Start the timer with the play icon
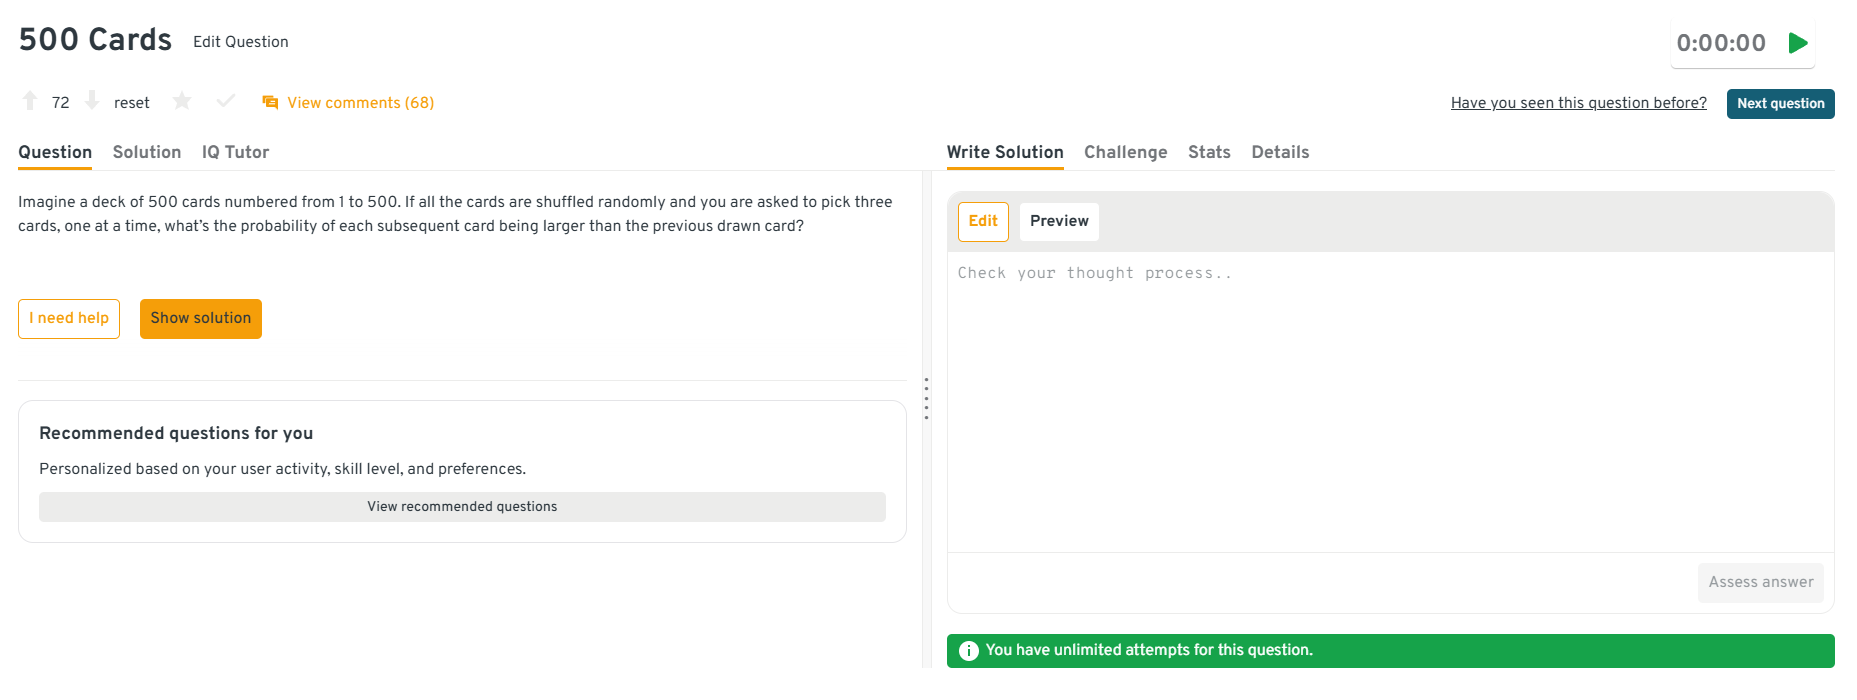This screenshot has width=1857, height=700. click(x=1798, y=43)
